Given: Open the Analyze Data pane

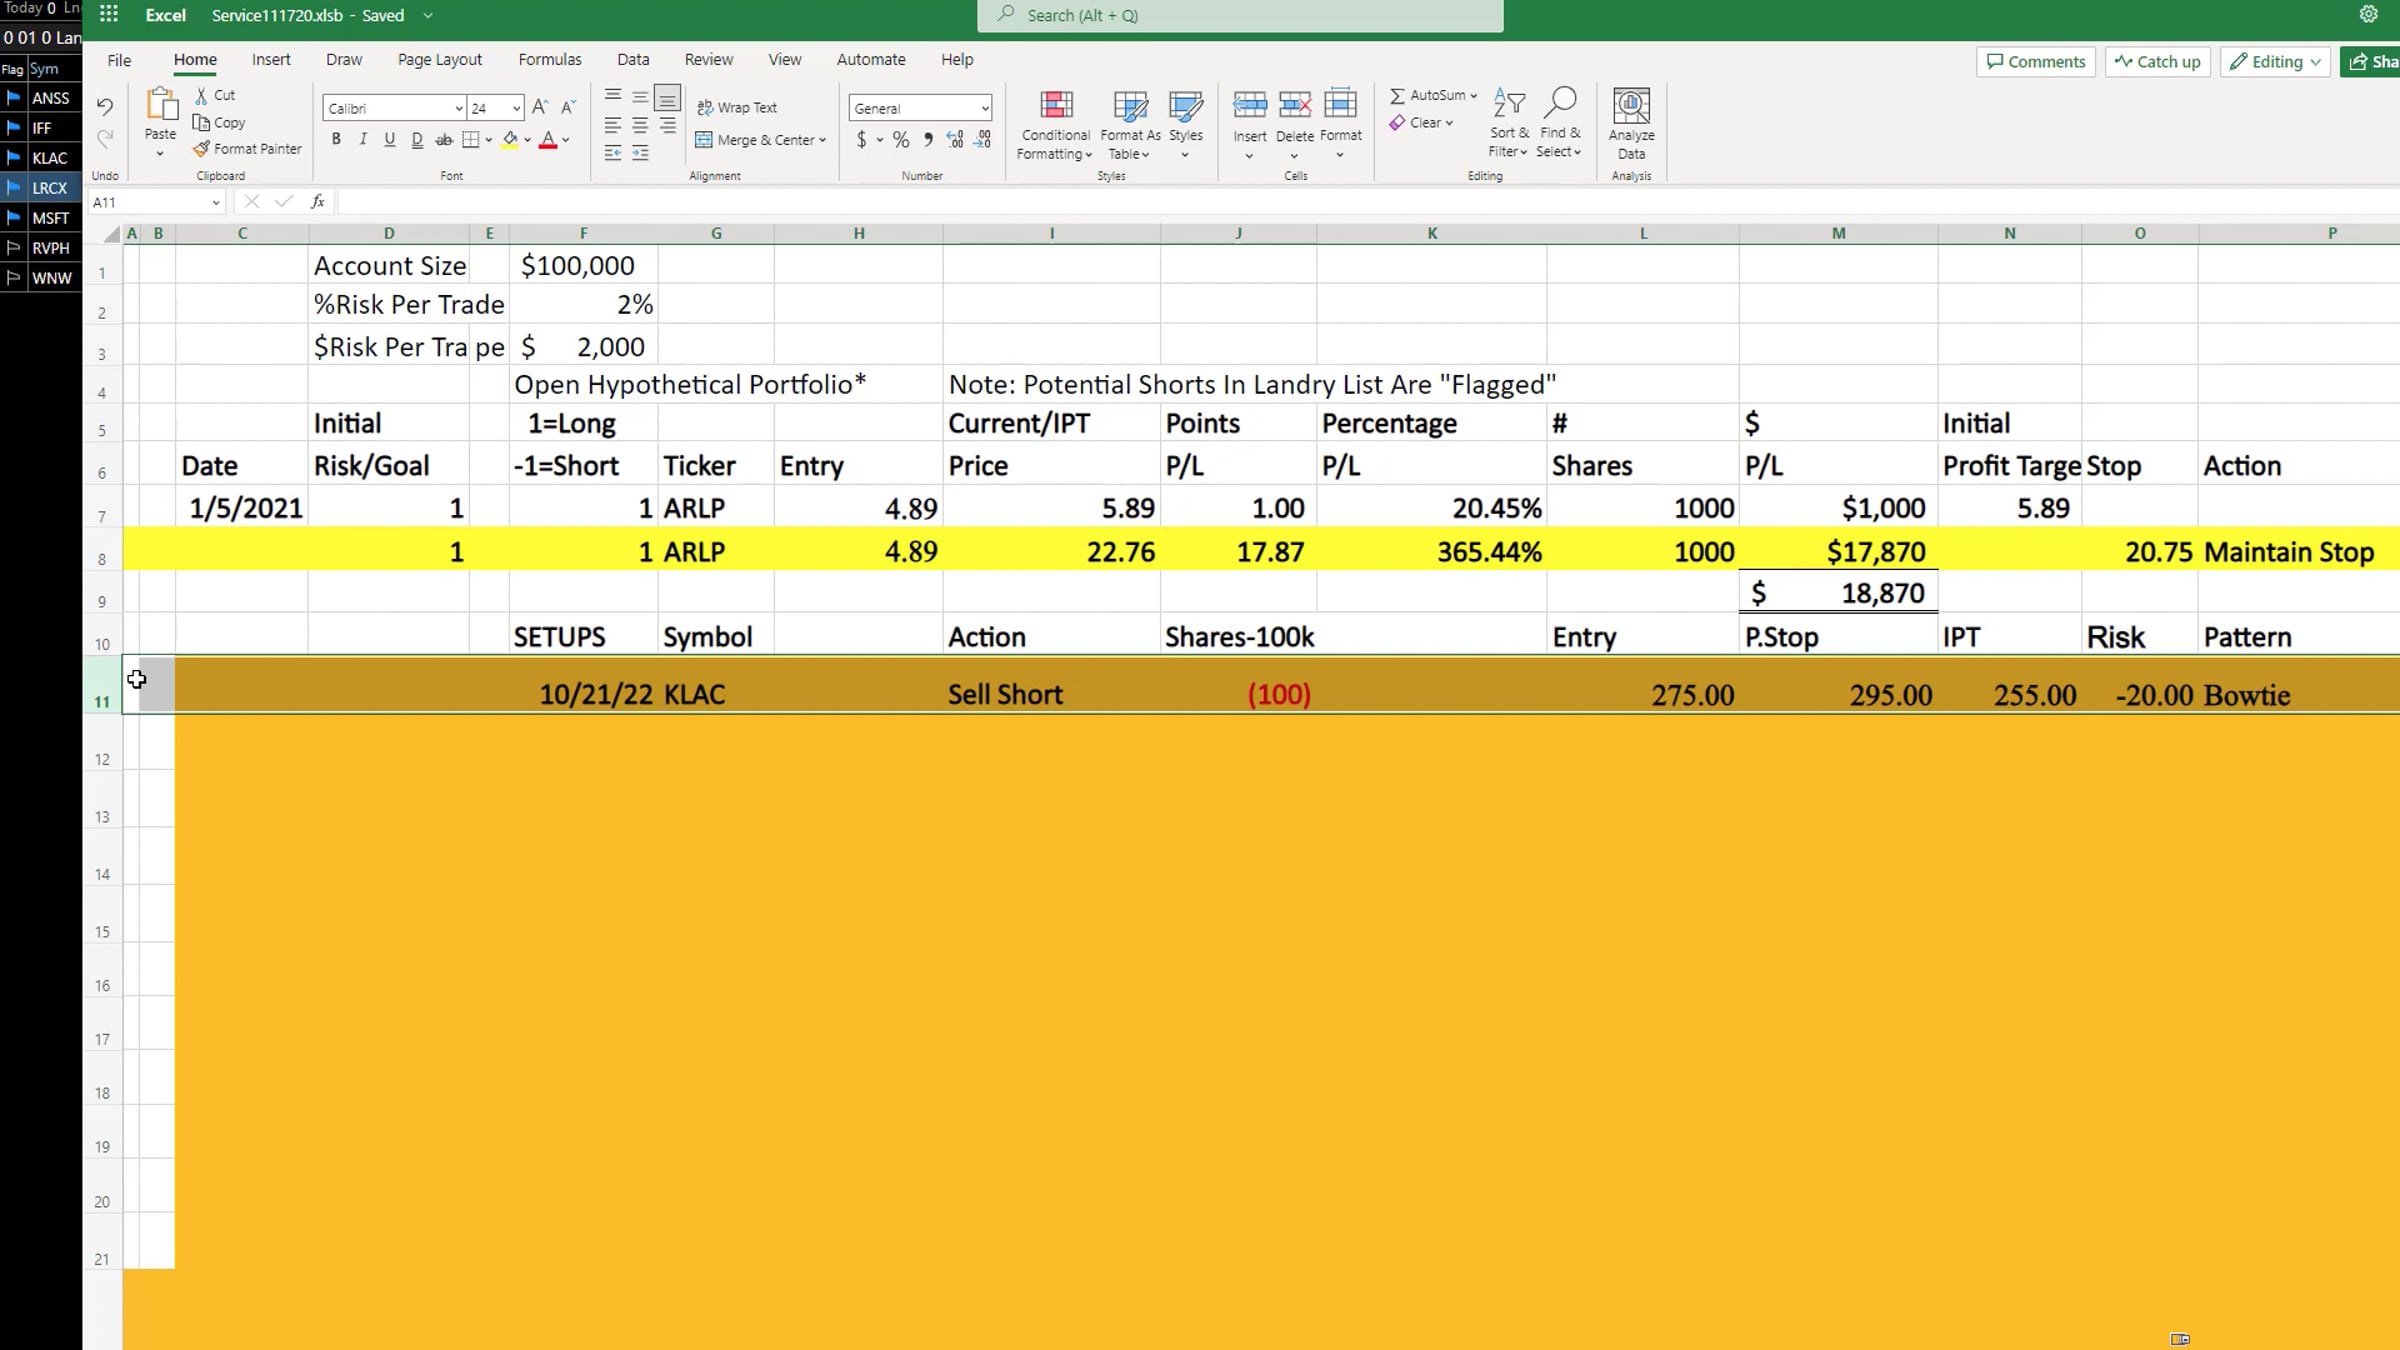Looking at the screenshot, I should pos(1631,123).
